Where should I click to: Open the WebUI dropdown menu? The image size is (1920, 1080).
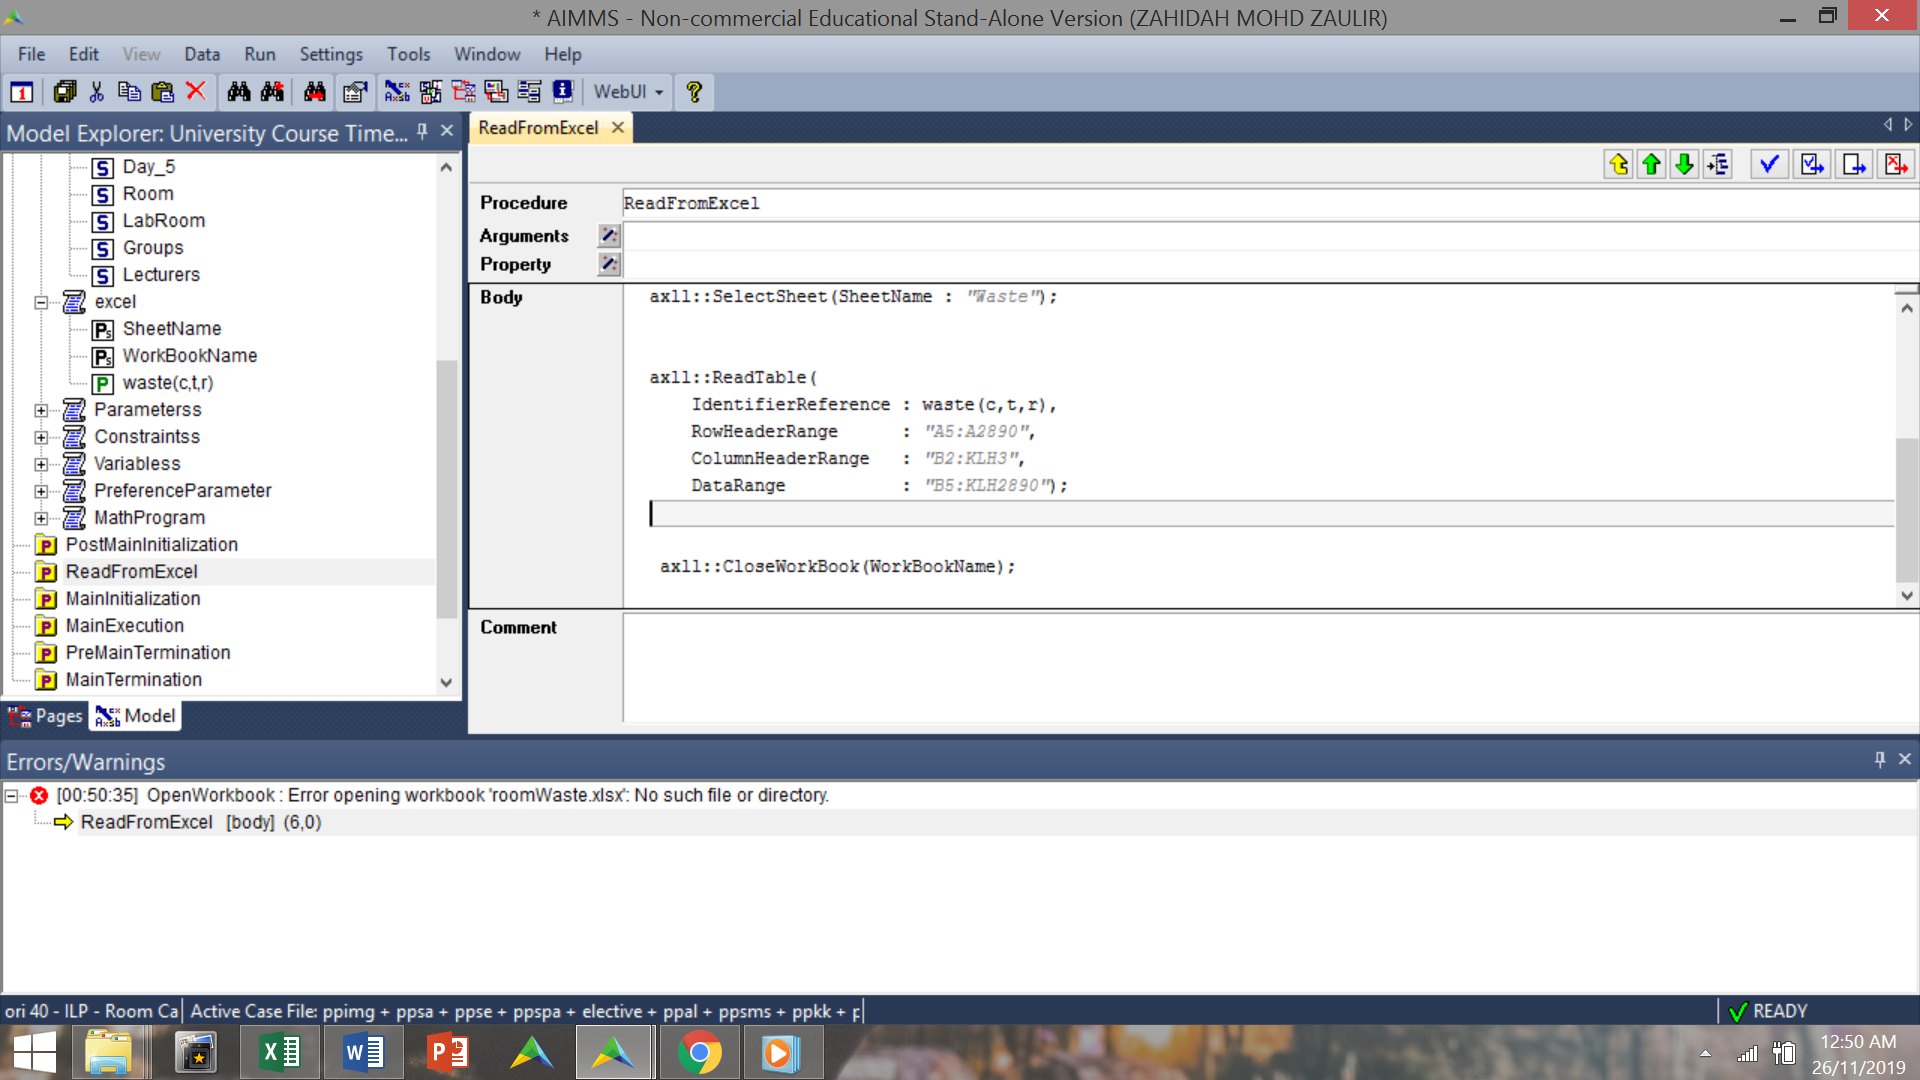(x=628, y=92)
